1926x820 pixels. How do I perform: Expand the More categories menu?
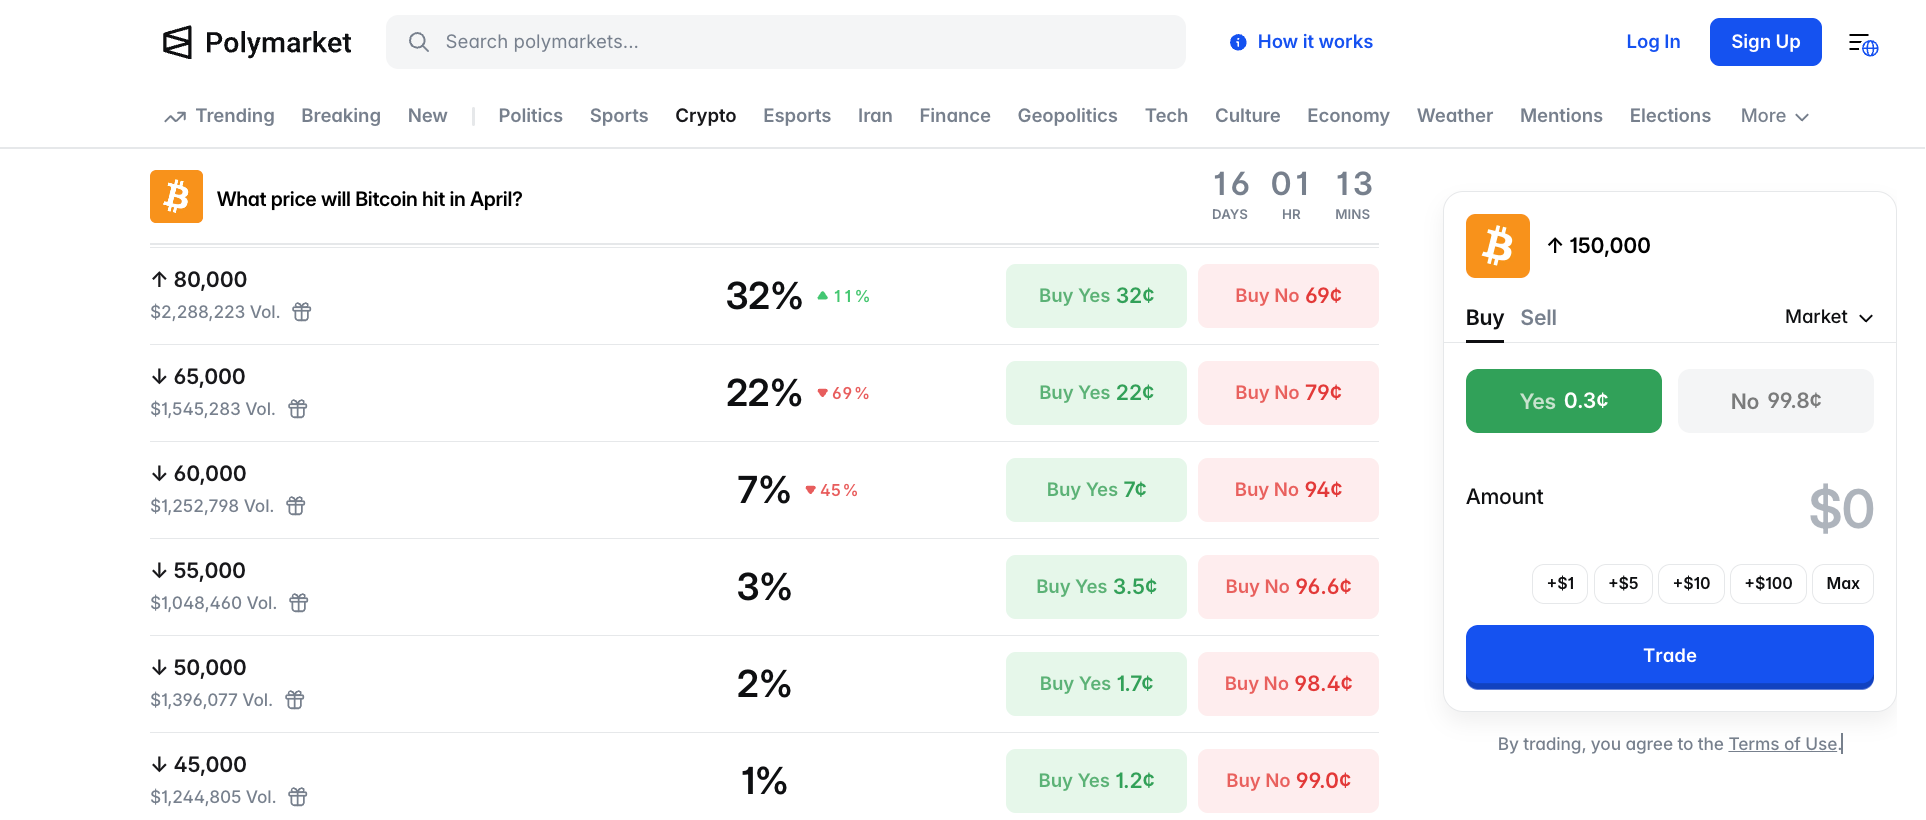click(x=1774, y=116)
